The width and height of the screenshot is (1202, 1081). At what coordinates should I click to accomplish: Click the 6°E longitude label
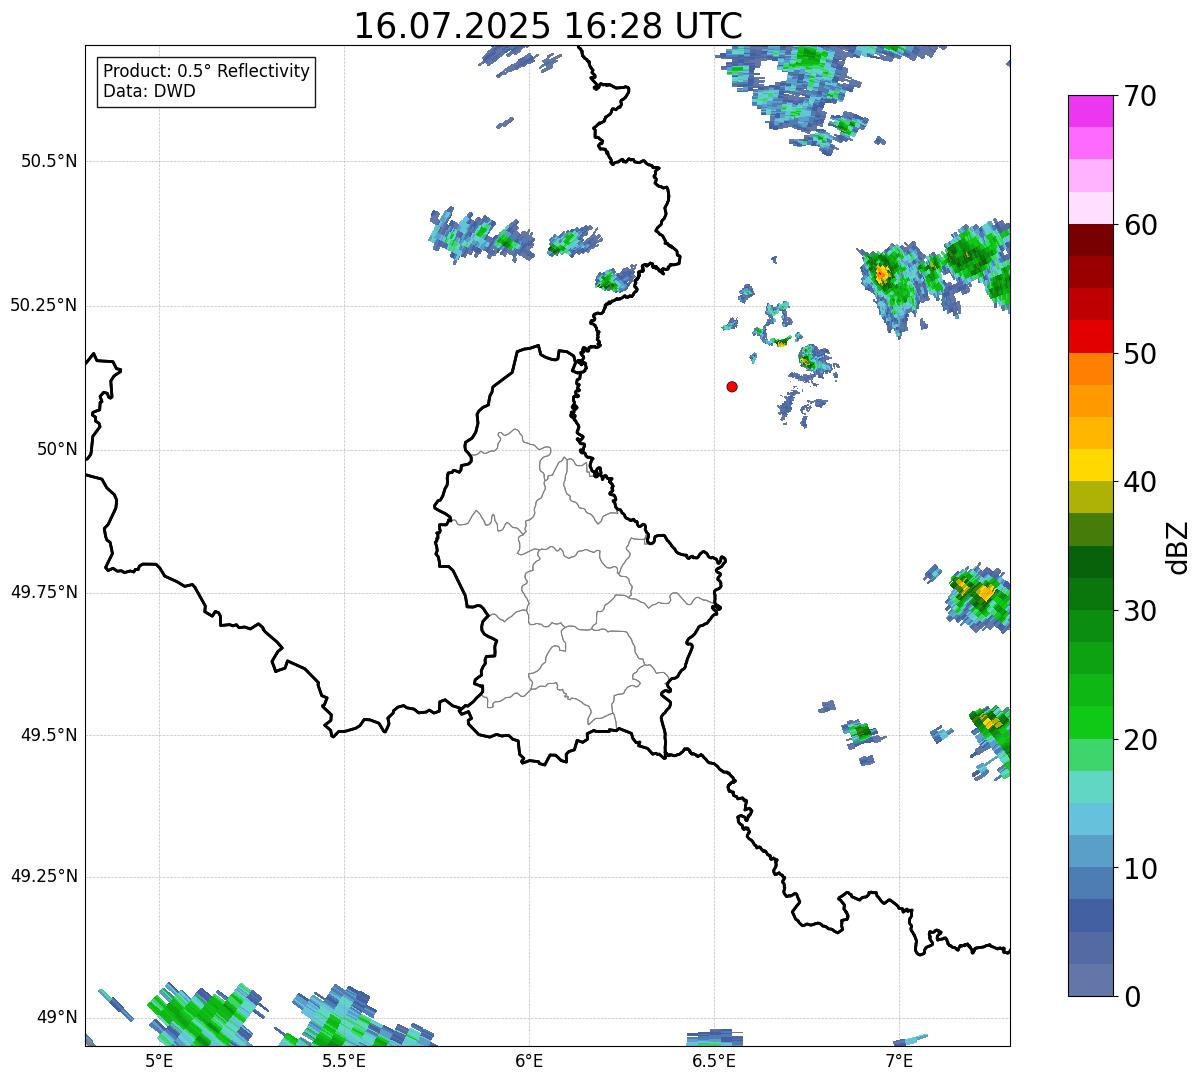pos(529,1061)
